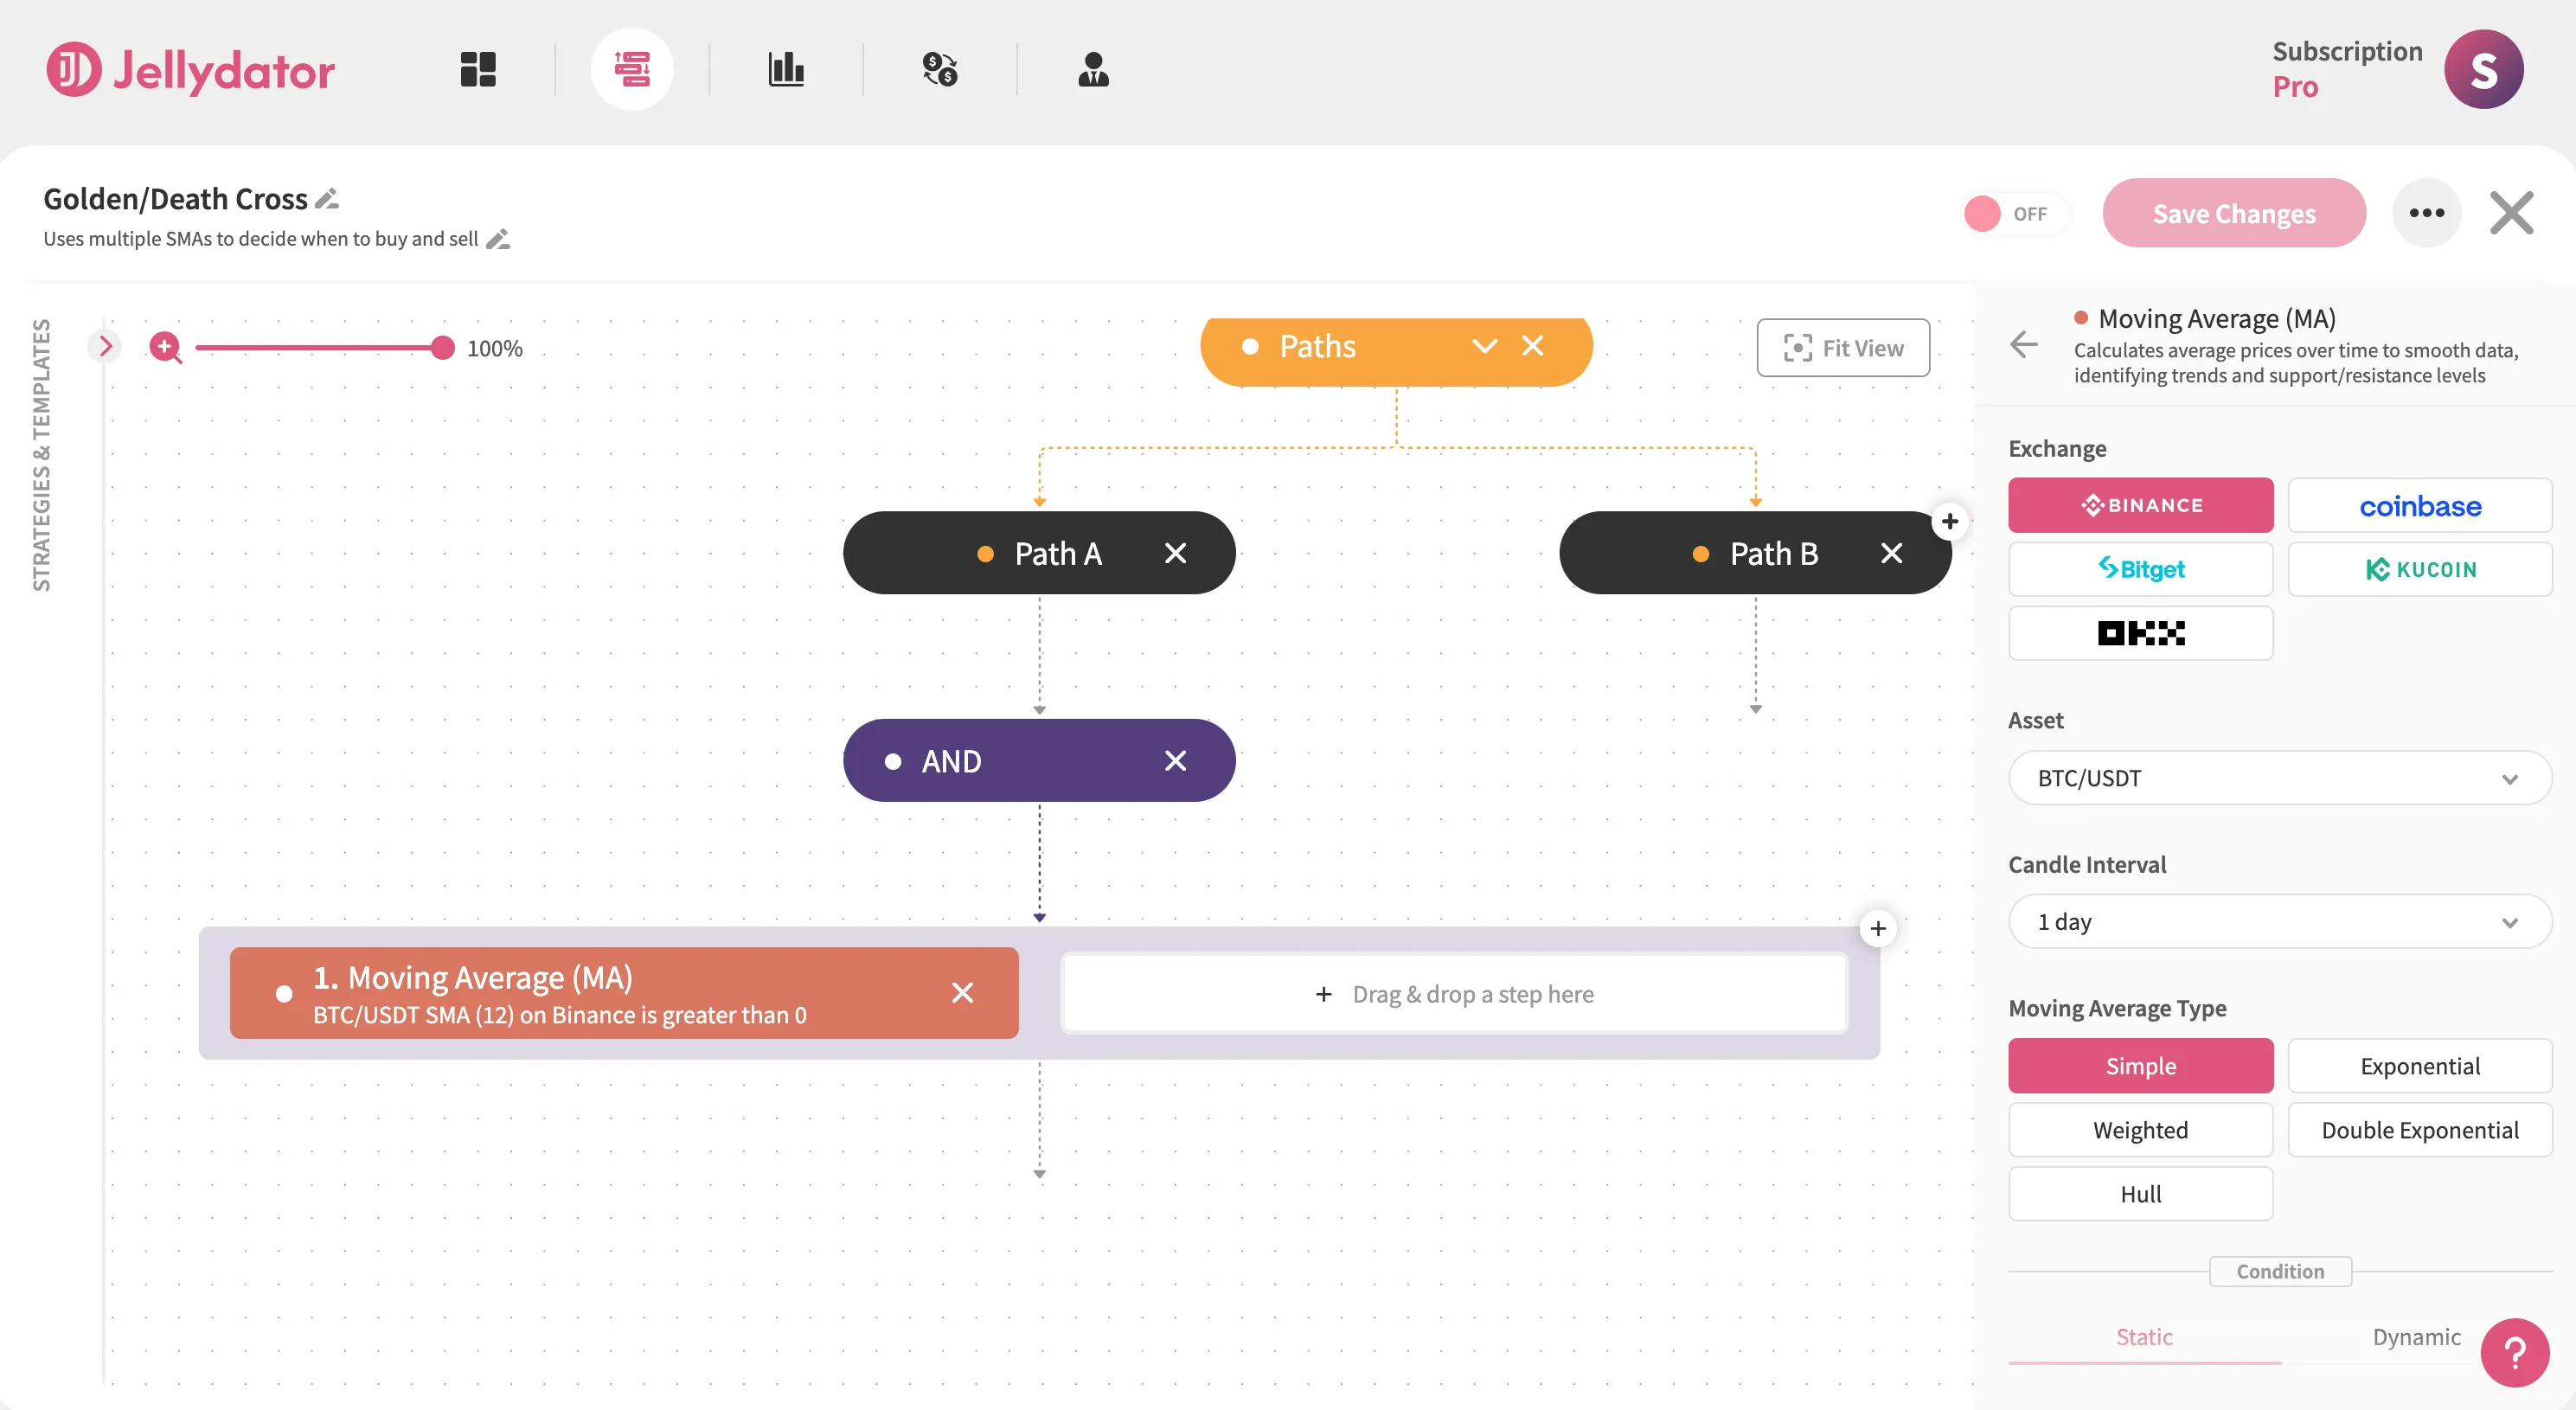The image size is (2576, 1410).
Task: Remove the Path A node
Action: point(1175,553)
